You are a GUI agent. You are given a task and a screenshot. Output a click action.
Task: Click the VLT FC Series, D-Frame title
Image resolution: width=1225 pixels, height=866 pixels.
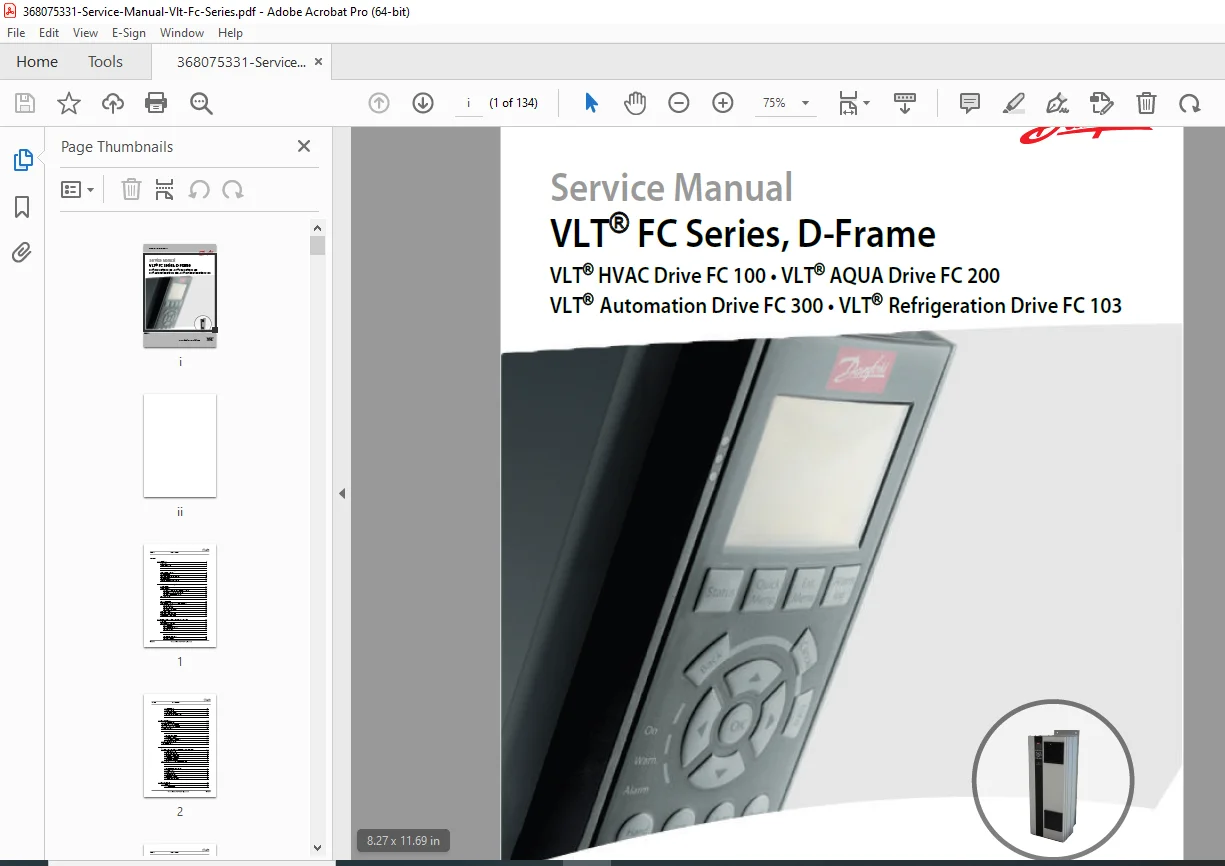[x=743, y=234]
